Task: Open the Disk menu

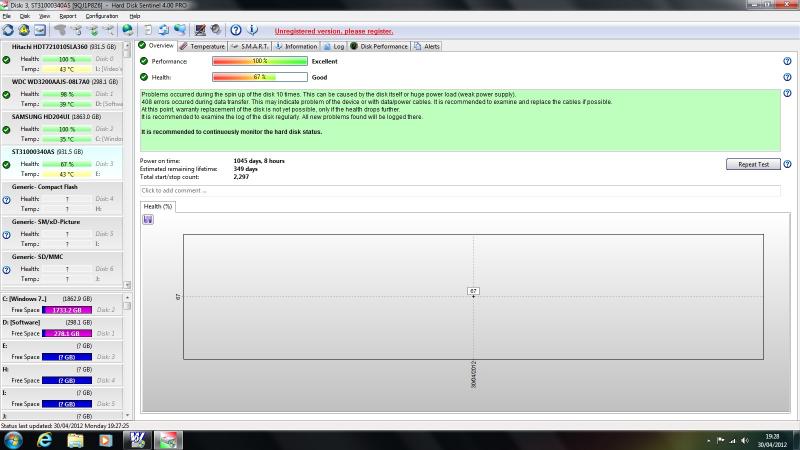Action: pos(24,16)
